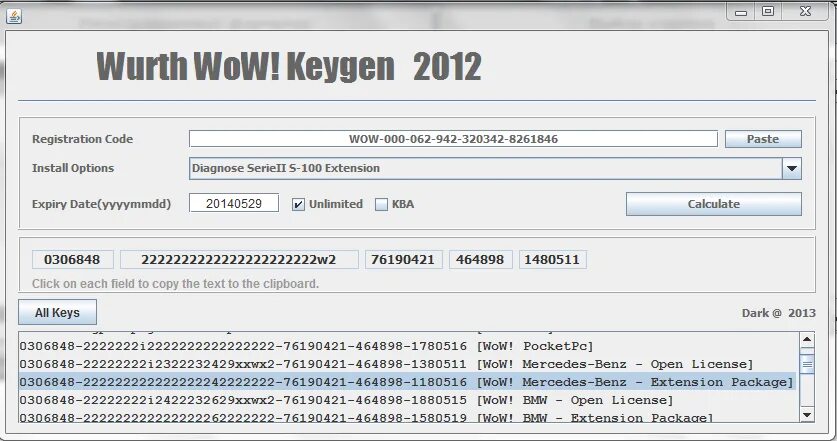837x441 pixels.
Task: Click the Java icon in the title bar
Action: tap(14, 17)
